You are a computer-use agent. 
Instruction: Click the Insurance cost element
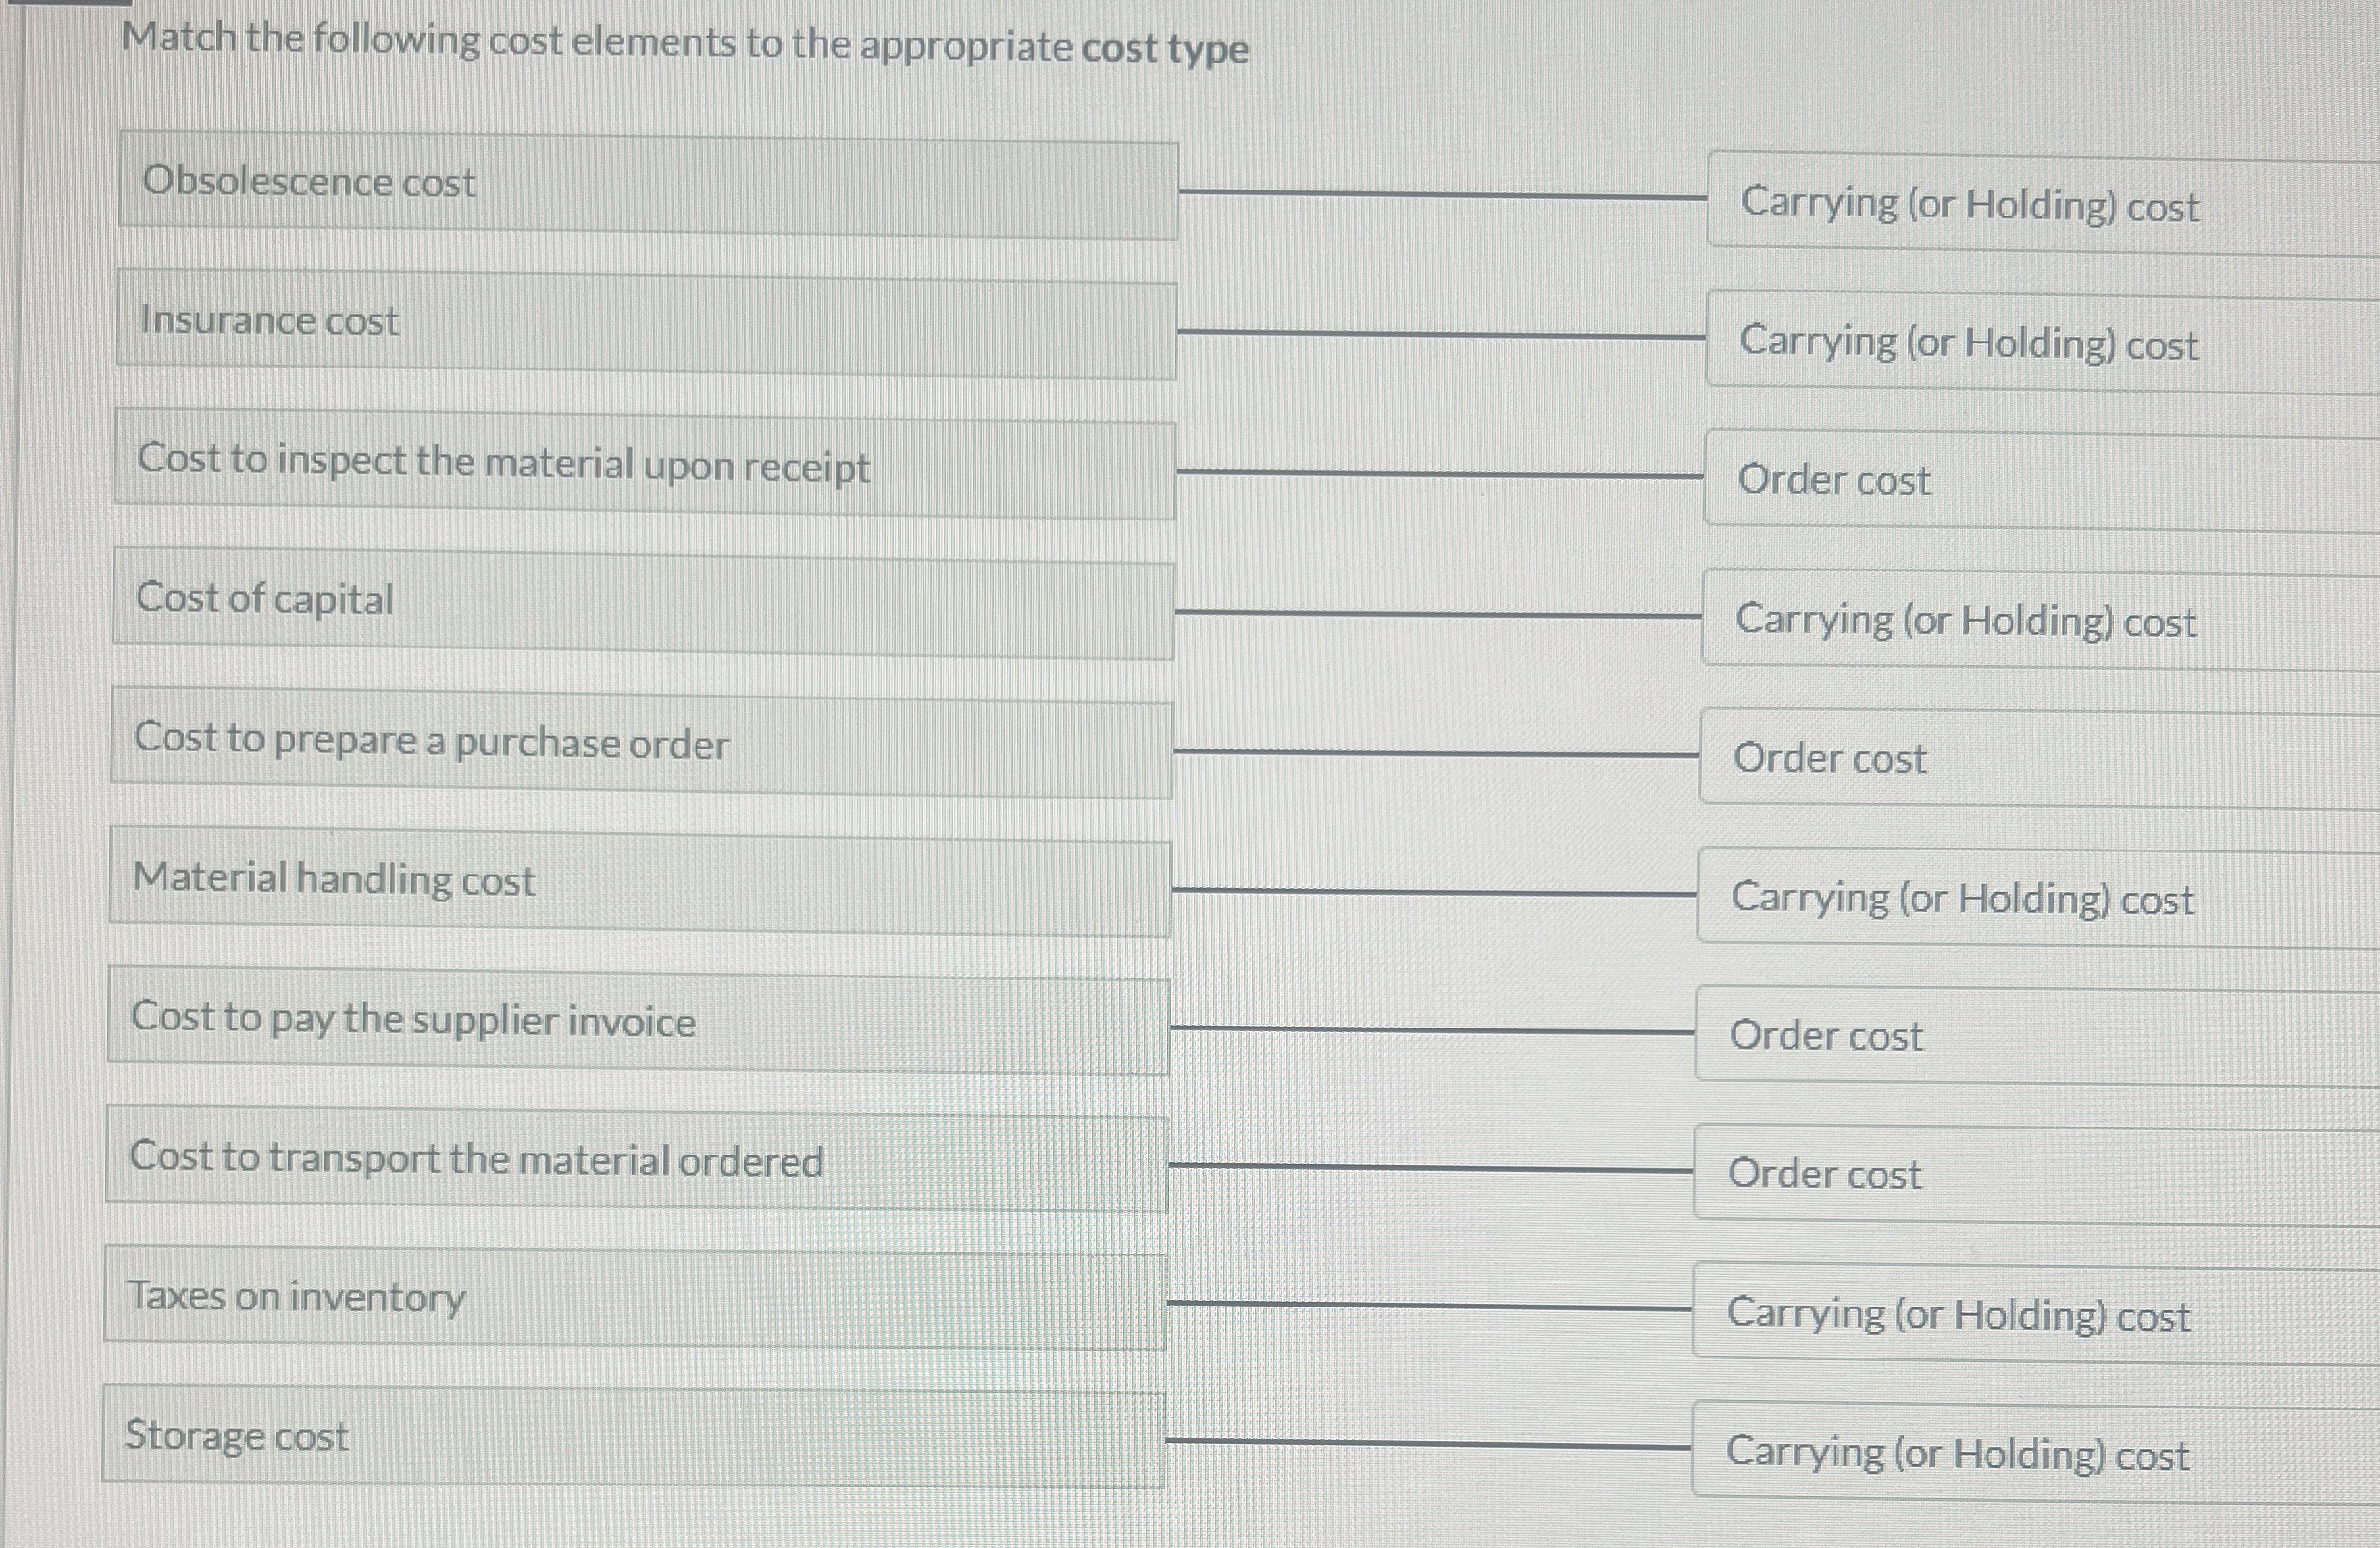[640, 322]
